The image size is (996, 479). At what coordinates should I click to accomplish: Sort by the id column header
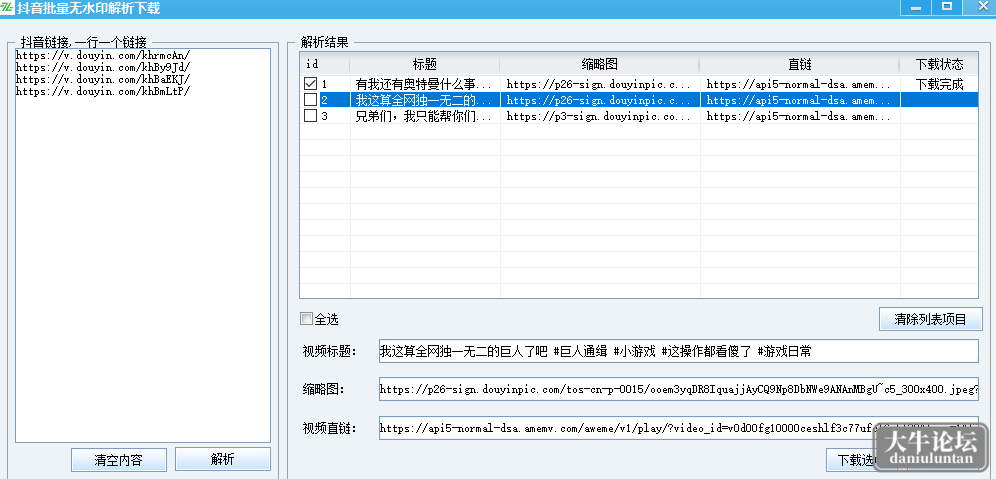[x=325, y=64]
